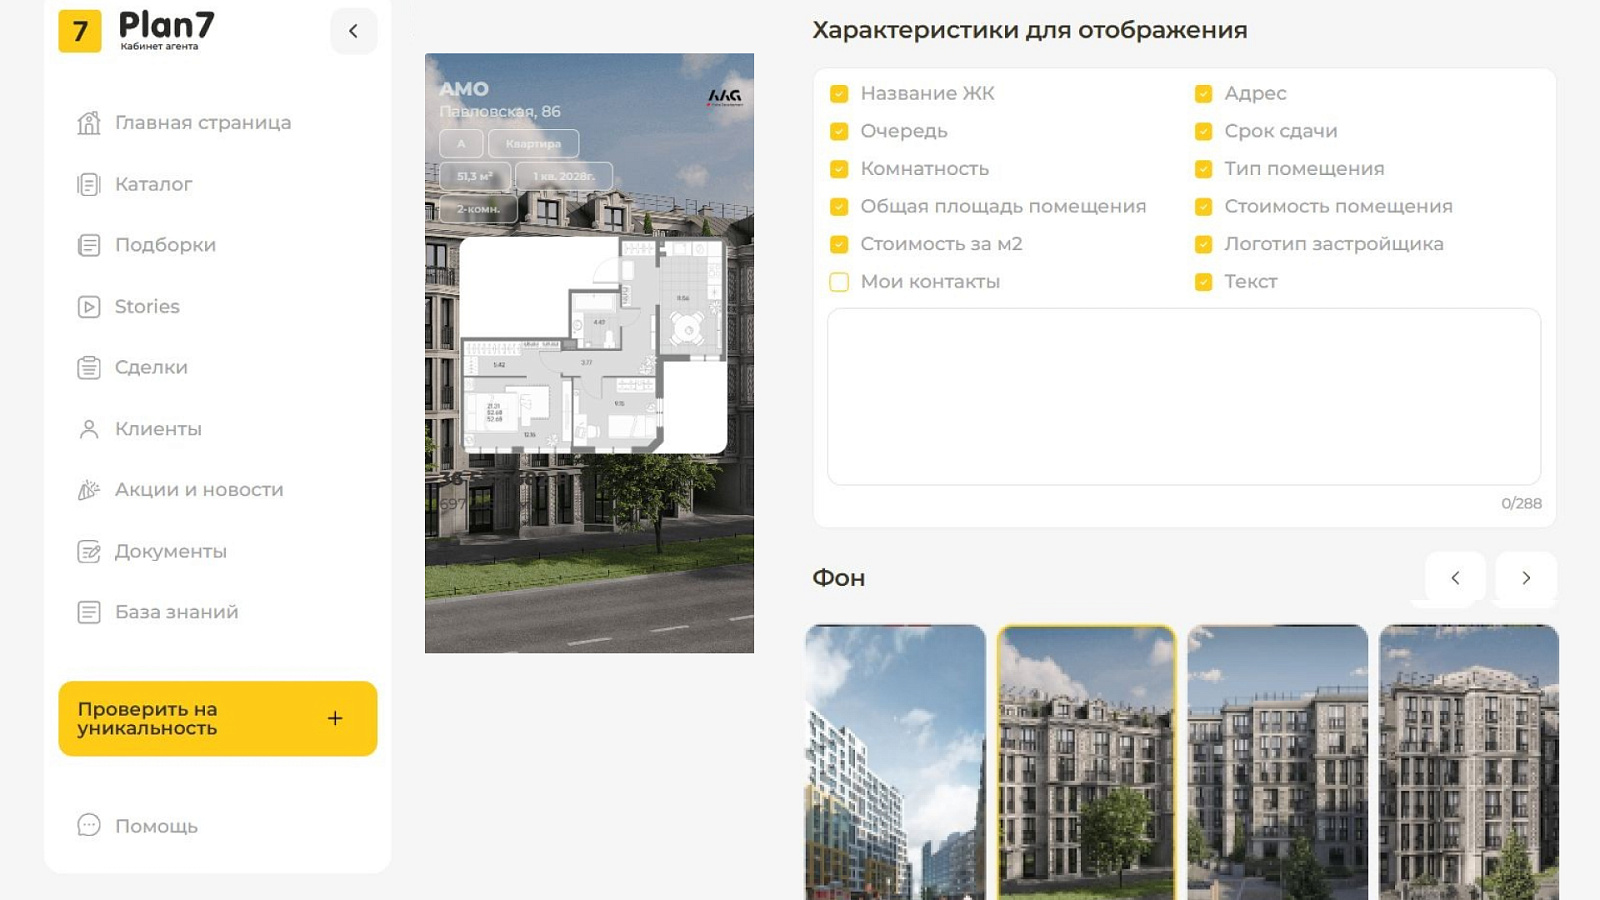Click the Сделки clipboard icon
1600x900 pixels.
coord(89,368)
